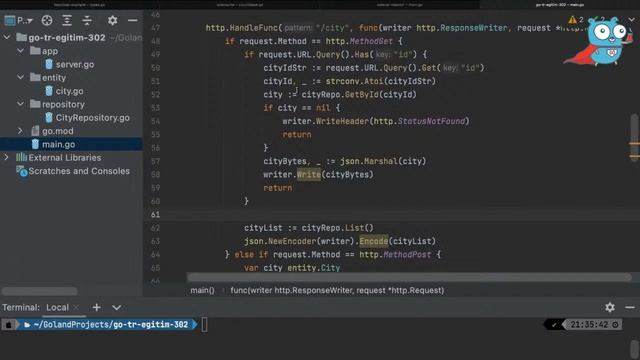Collapse the go-tr-egitim-302 root folder
This screenshot has width=640, height=360.
tap(7, 38)
